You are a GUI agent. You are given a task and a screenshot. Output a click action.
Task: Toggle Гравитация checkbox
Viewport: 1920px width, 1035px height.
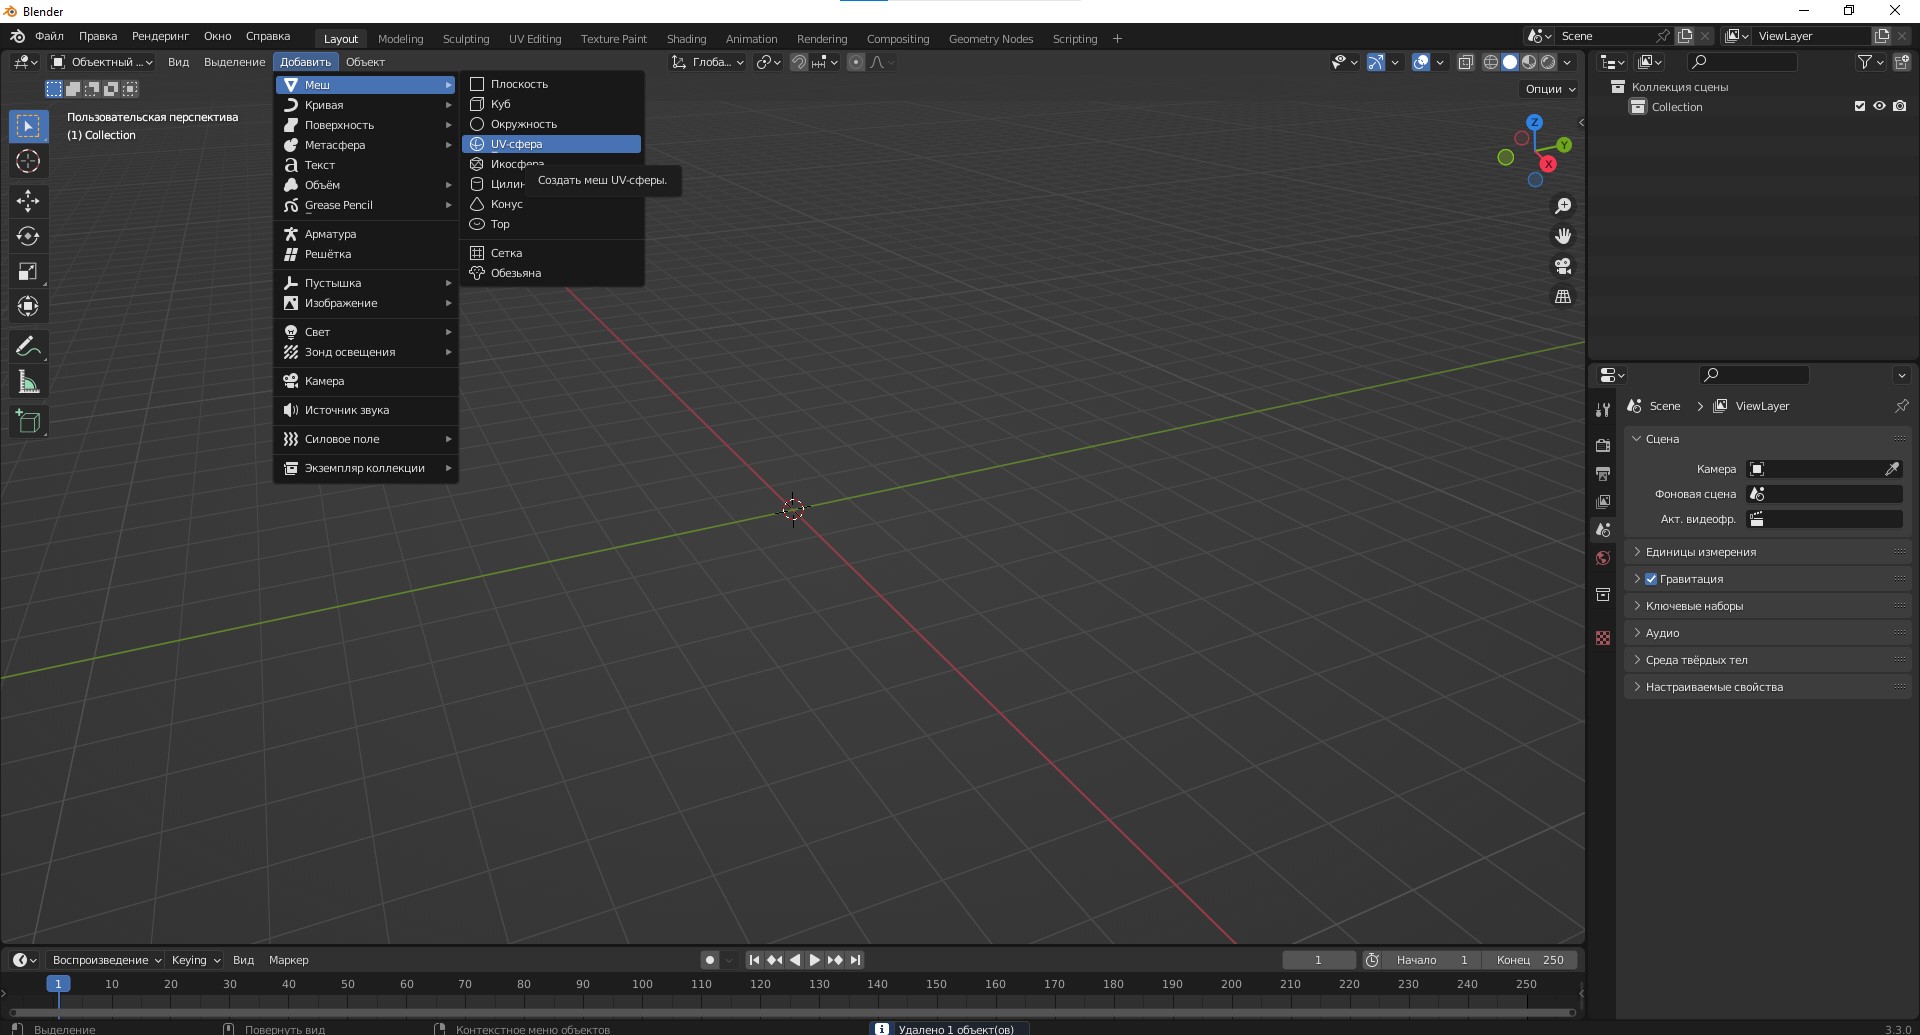tap(1651, 579)
